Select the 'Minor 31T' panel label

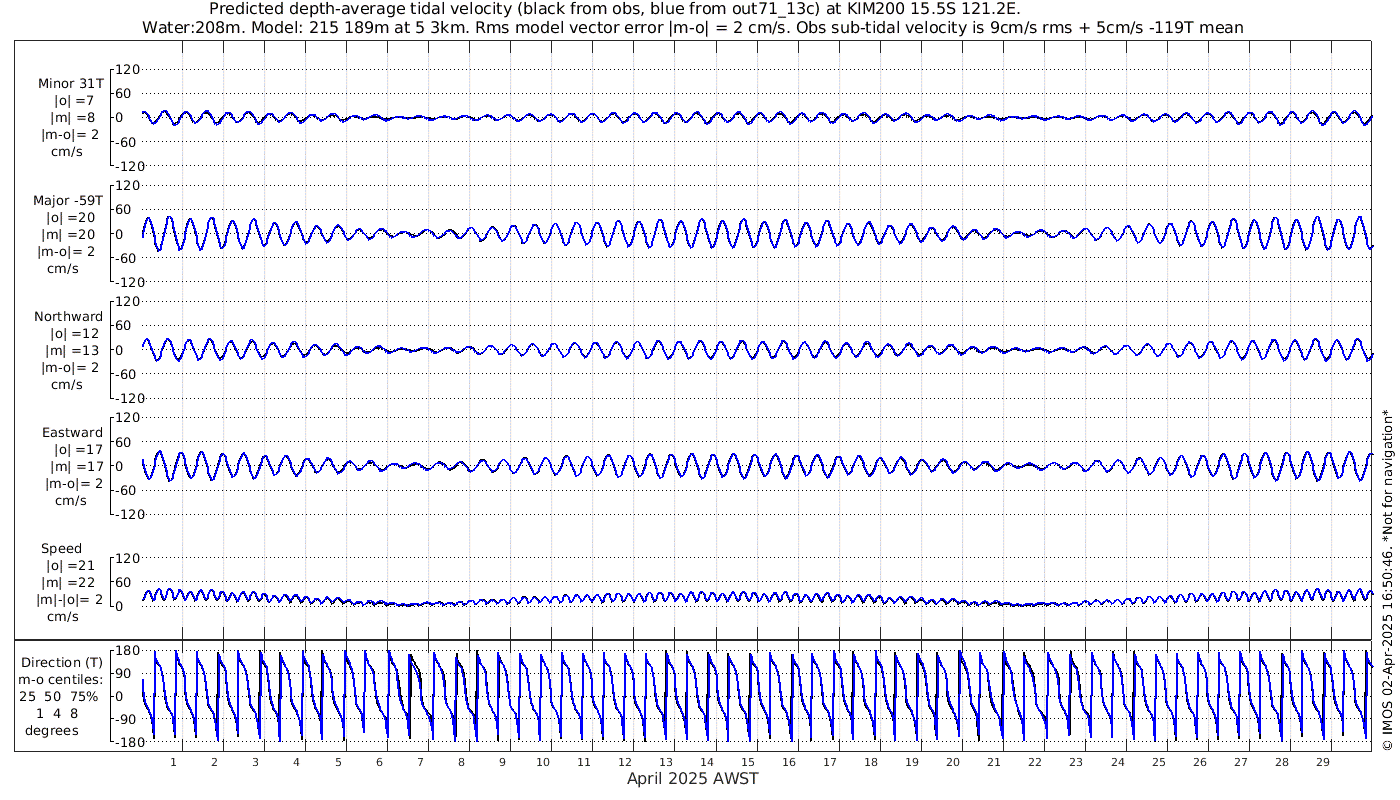[70, 84]
